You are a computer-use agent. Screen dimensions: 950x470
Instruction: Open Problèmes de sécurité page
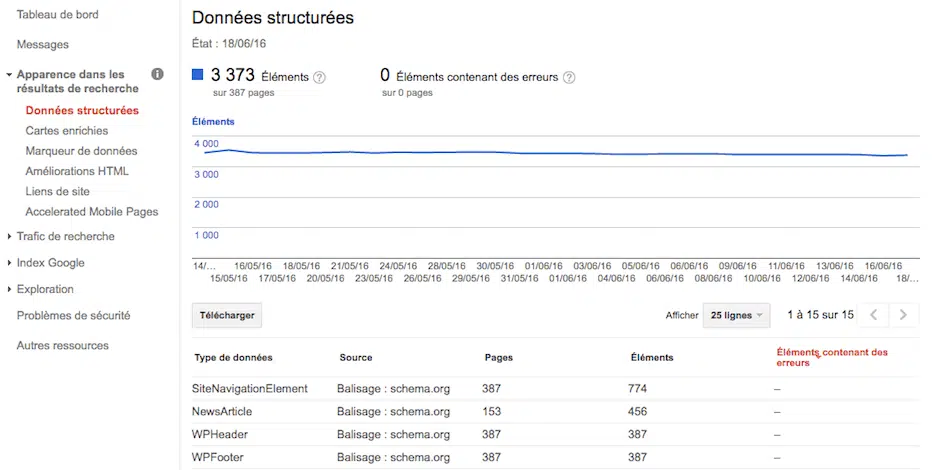(74, 316)
